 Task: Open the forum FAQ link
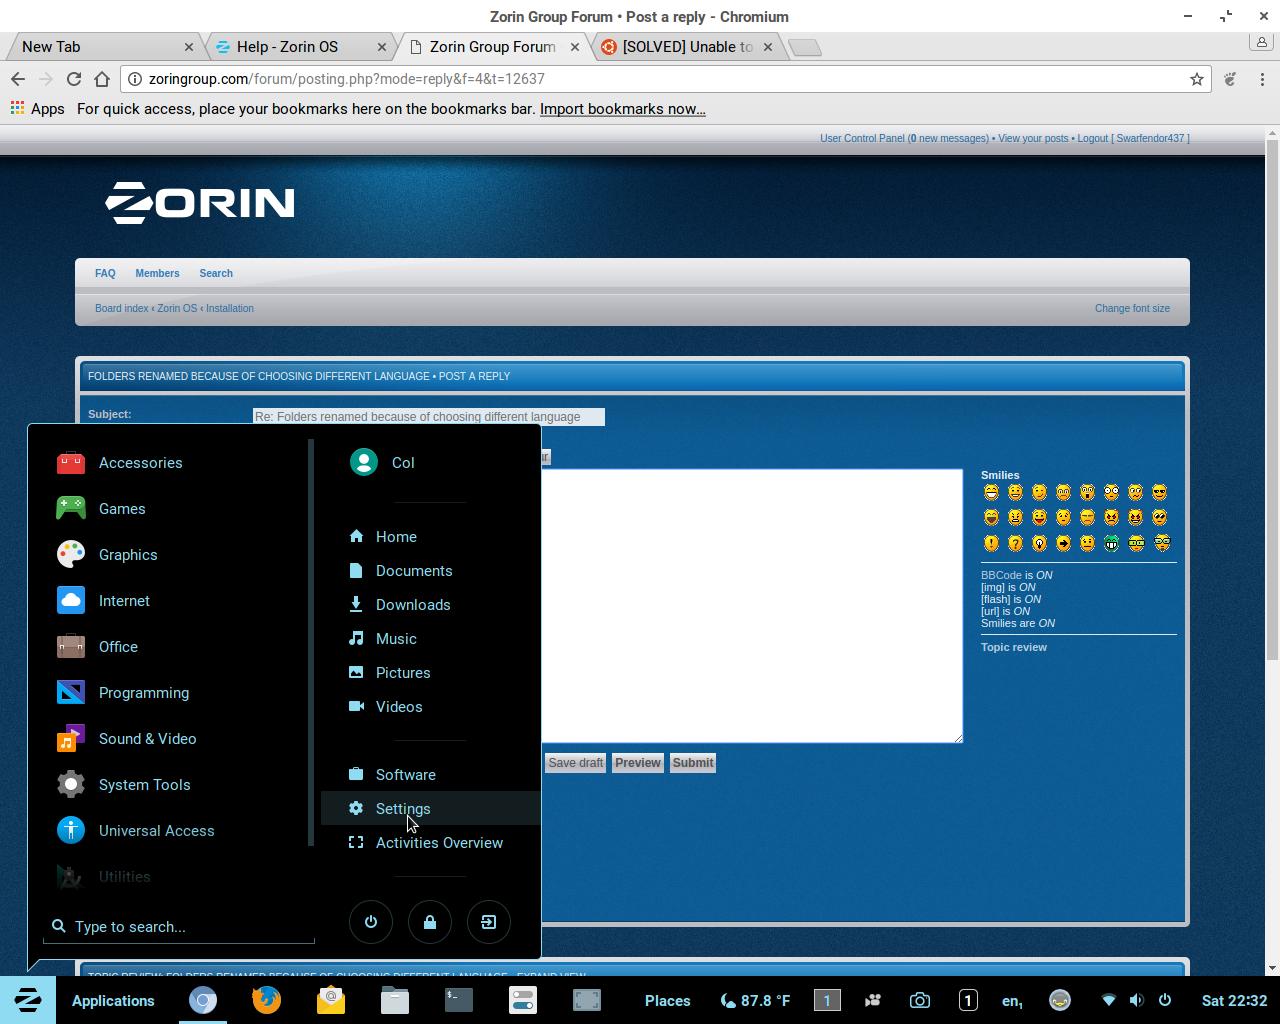(105, 273)
